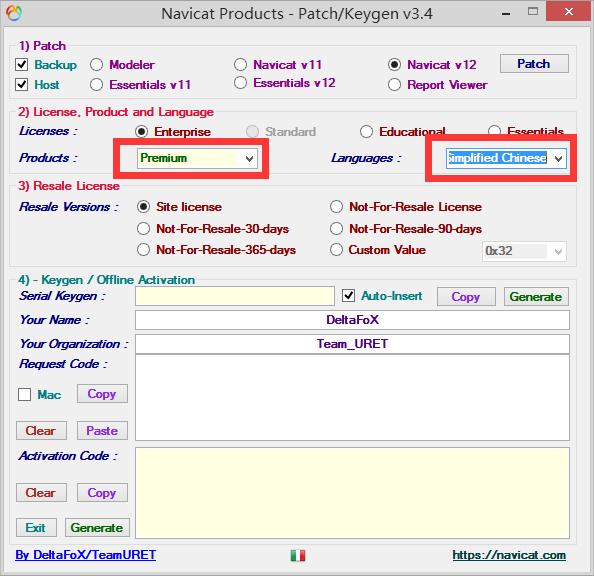Select the Modeler radio button

(x=97, y=65)
